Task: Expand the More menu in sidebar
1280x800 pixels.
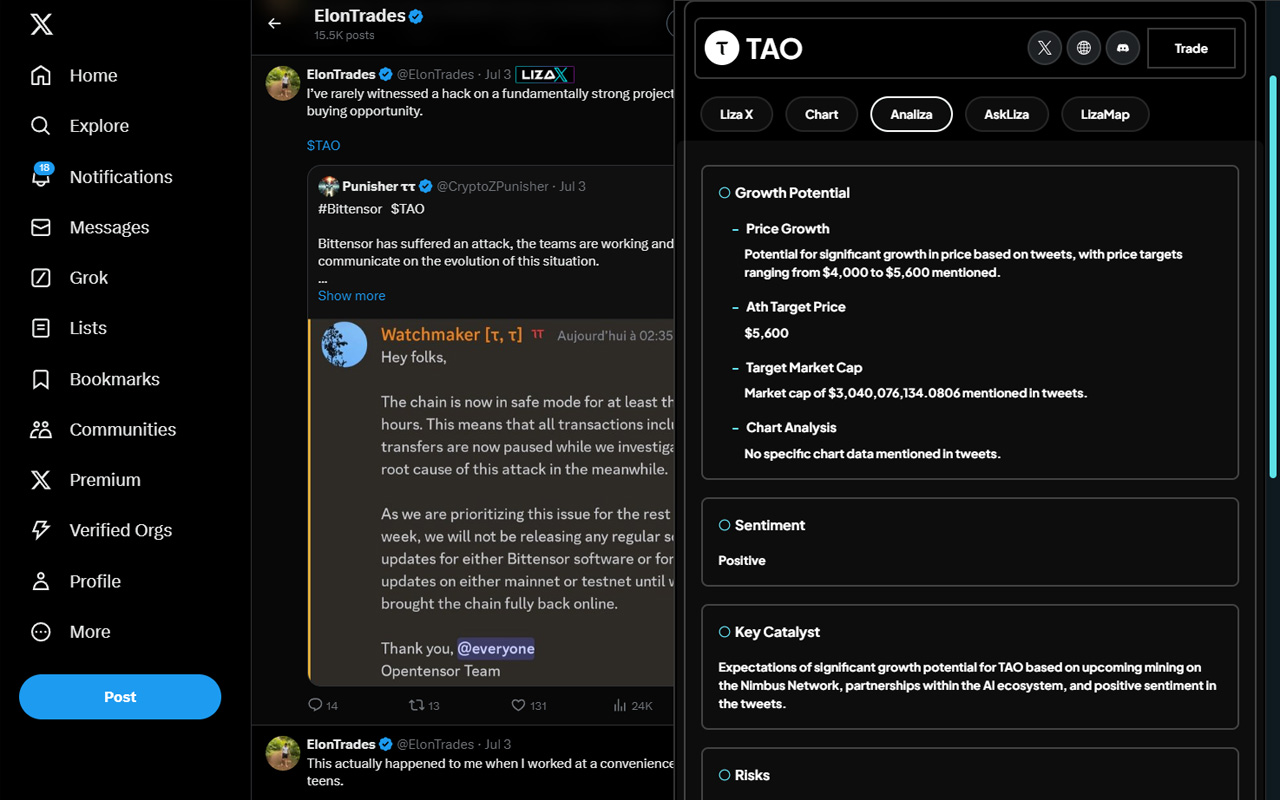Action: (x=41, y=632)
